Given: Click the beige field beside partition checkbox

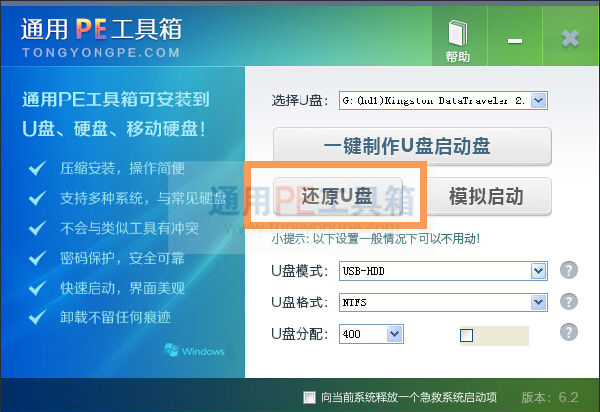Looking at the screenshot, I should pos(502,335).
